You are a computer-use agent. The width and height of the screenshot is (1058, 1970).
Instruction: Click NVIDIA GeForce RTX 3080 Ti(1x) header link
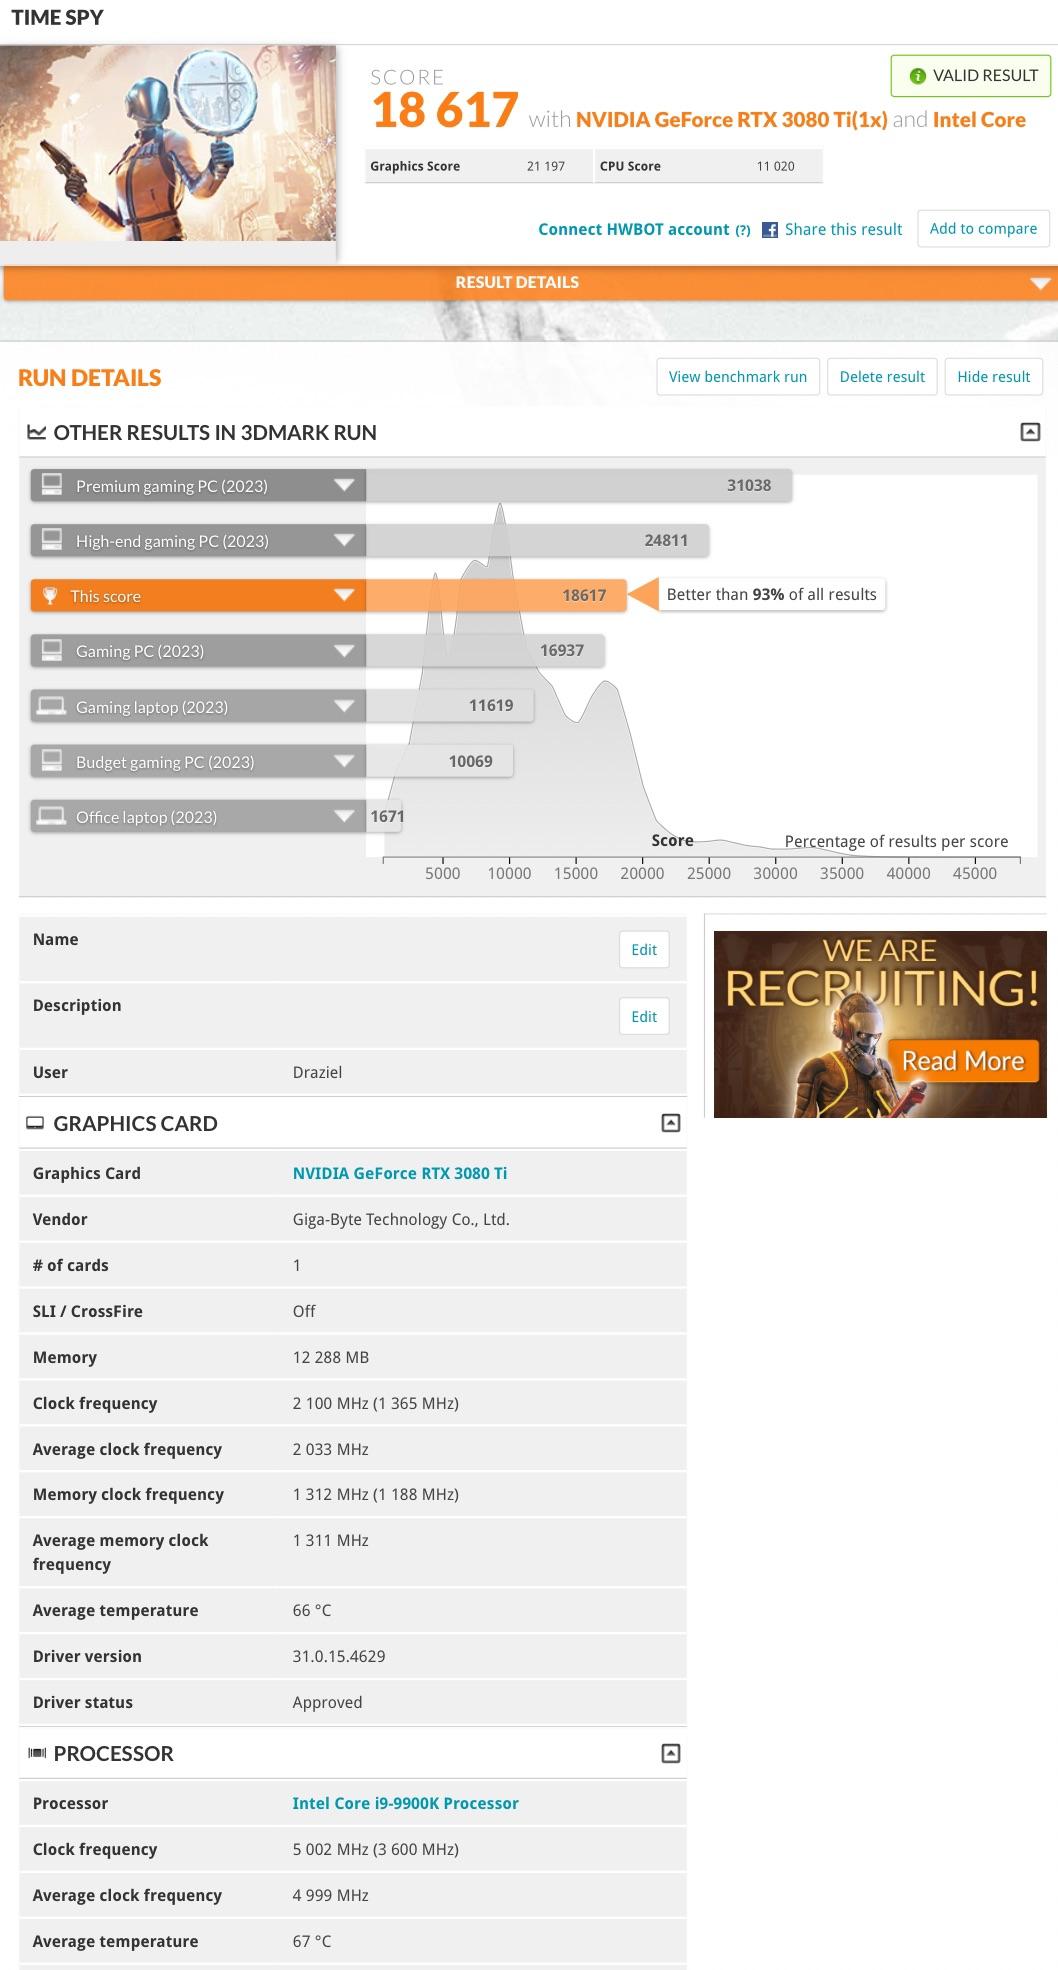point(731,120)
